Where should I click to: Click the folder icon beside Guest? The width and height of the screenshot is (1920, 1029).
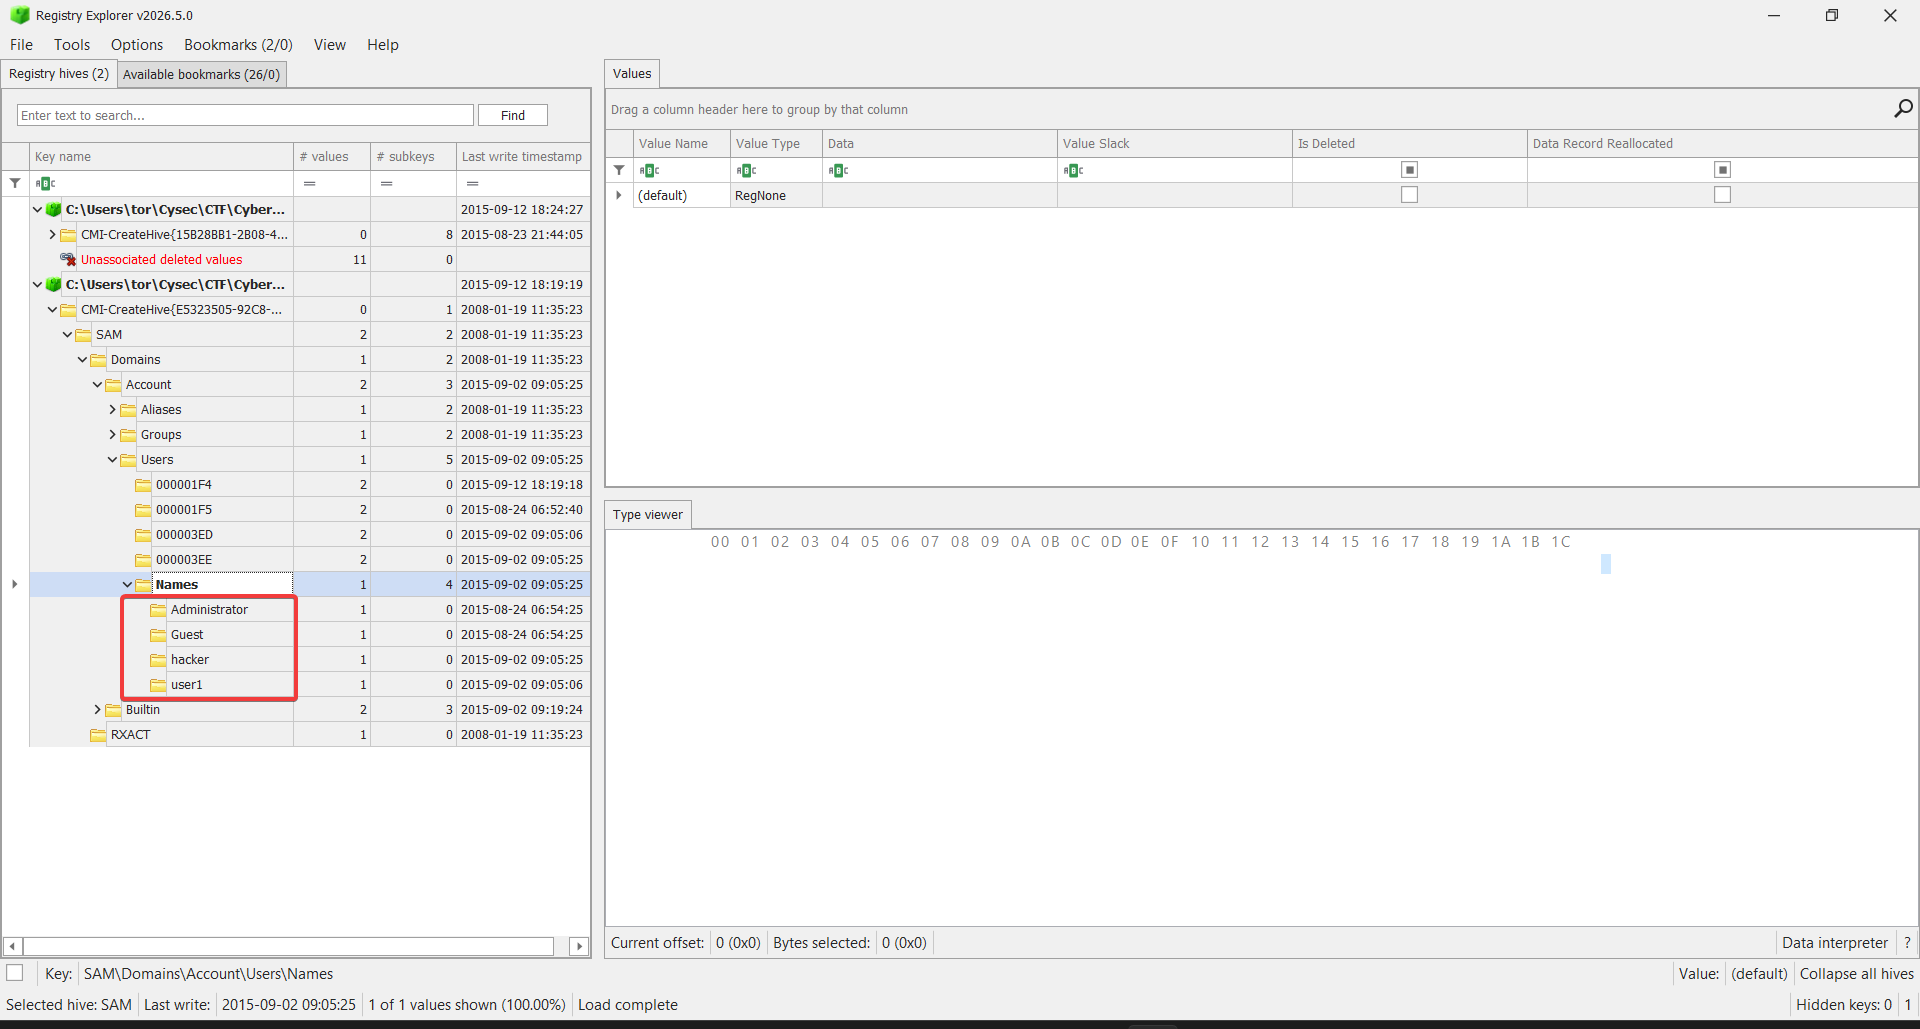point(158,635)
